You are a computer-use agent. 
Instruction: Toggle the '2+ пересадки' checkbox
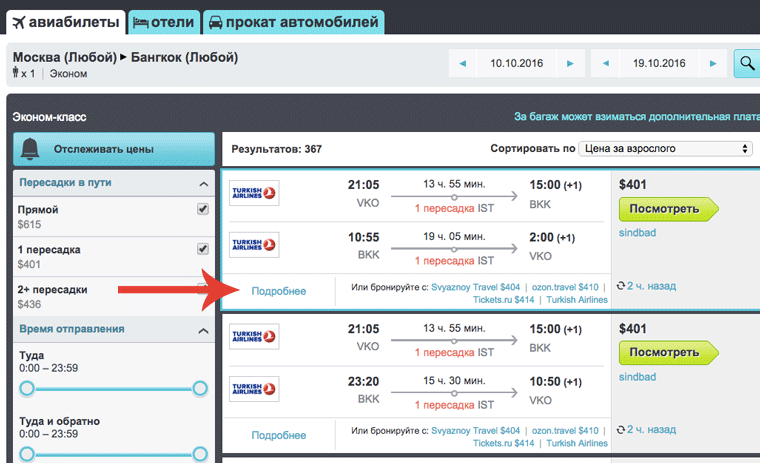point(203,289)
